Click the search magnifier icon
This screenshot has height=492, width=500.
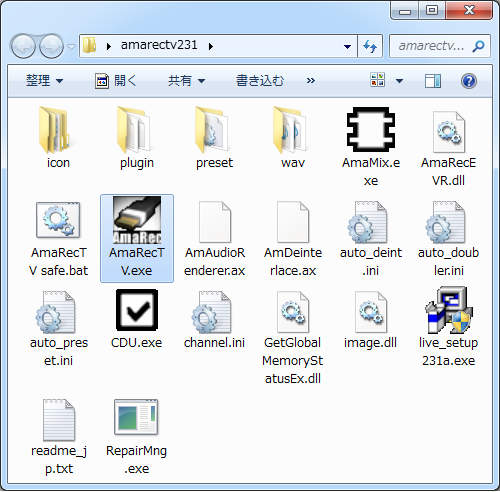click(x=478, y=46)
